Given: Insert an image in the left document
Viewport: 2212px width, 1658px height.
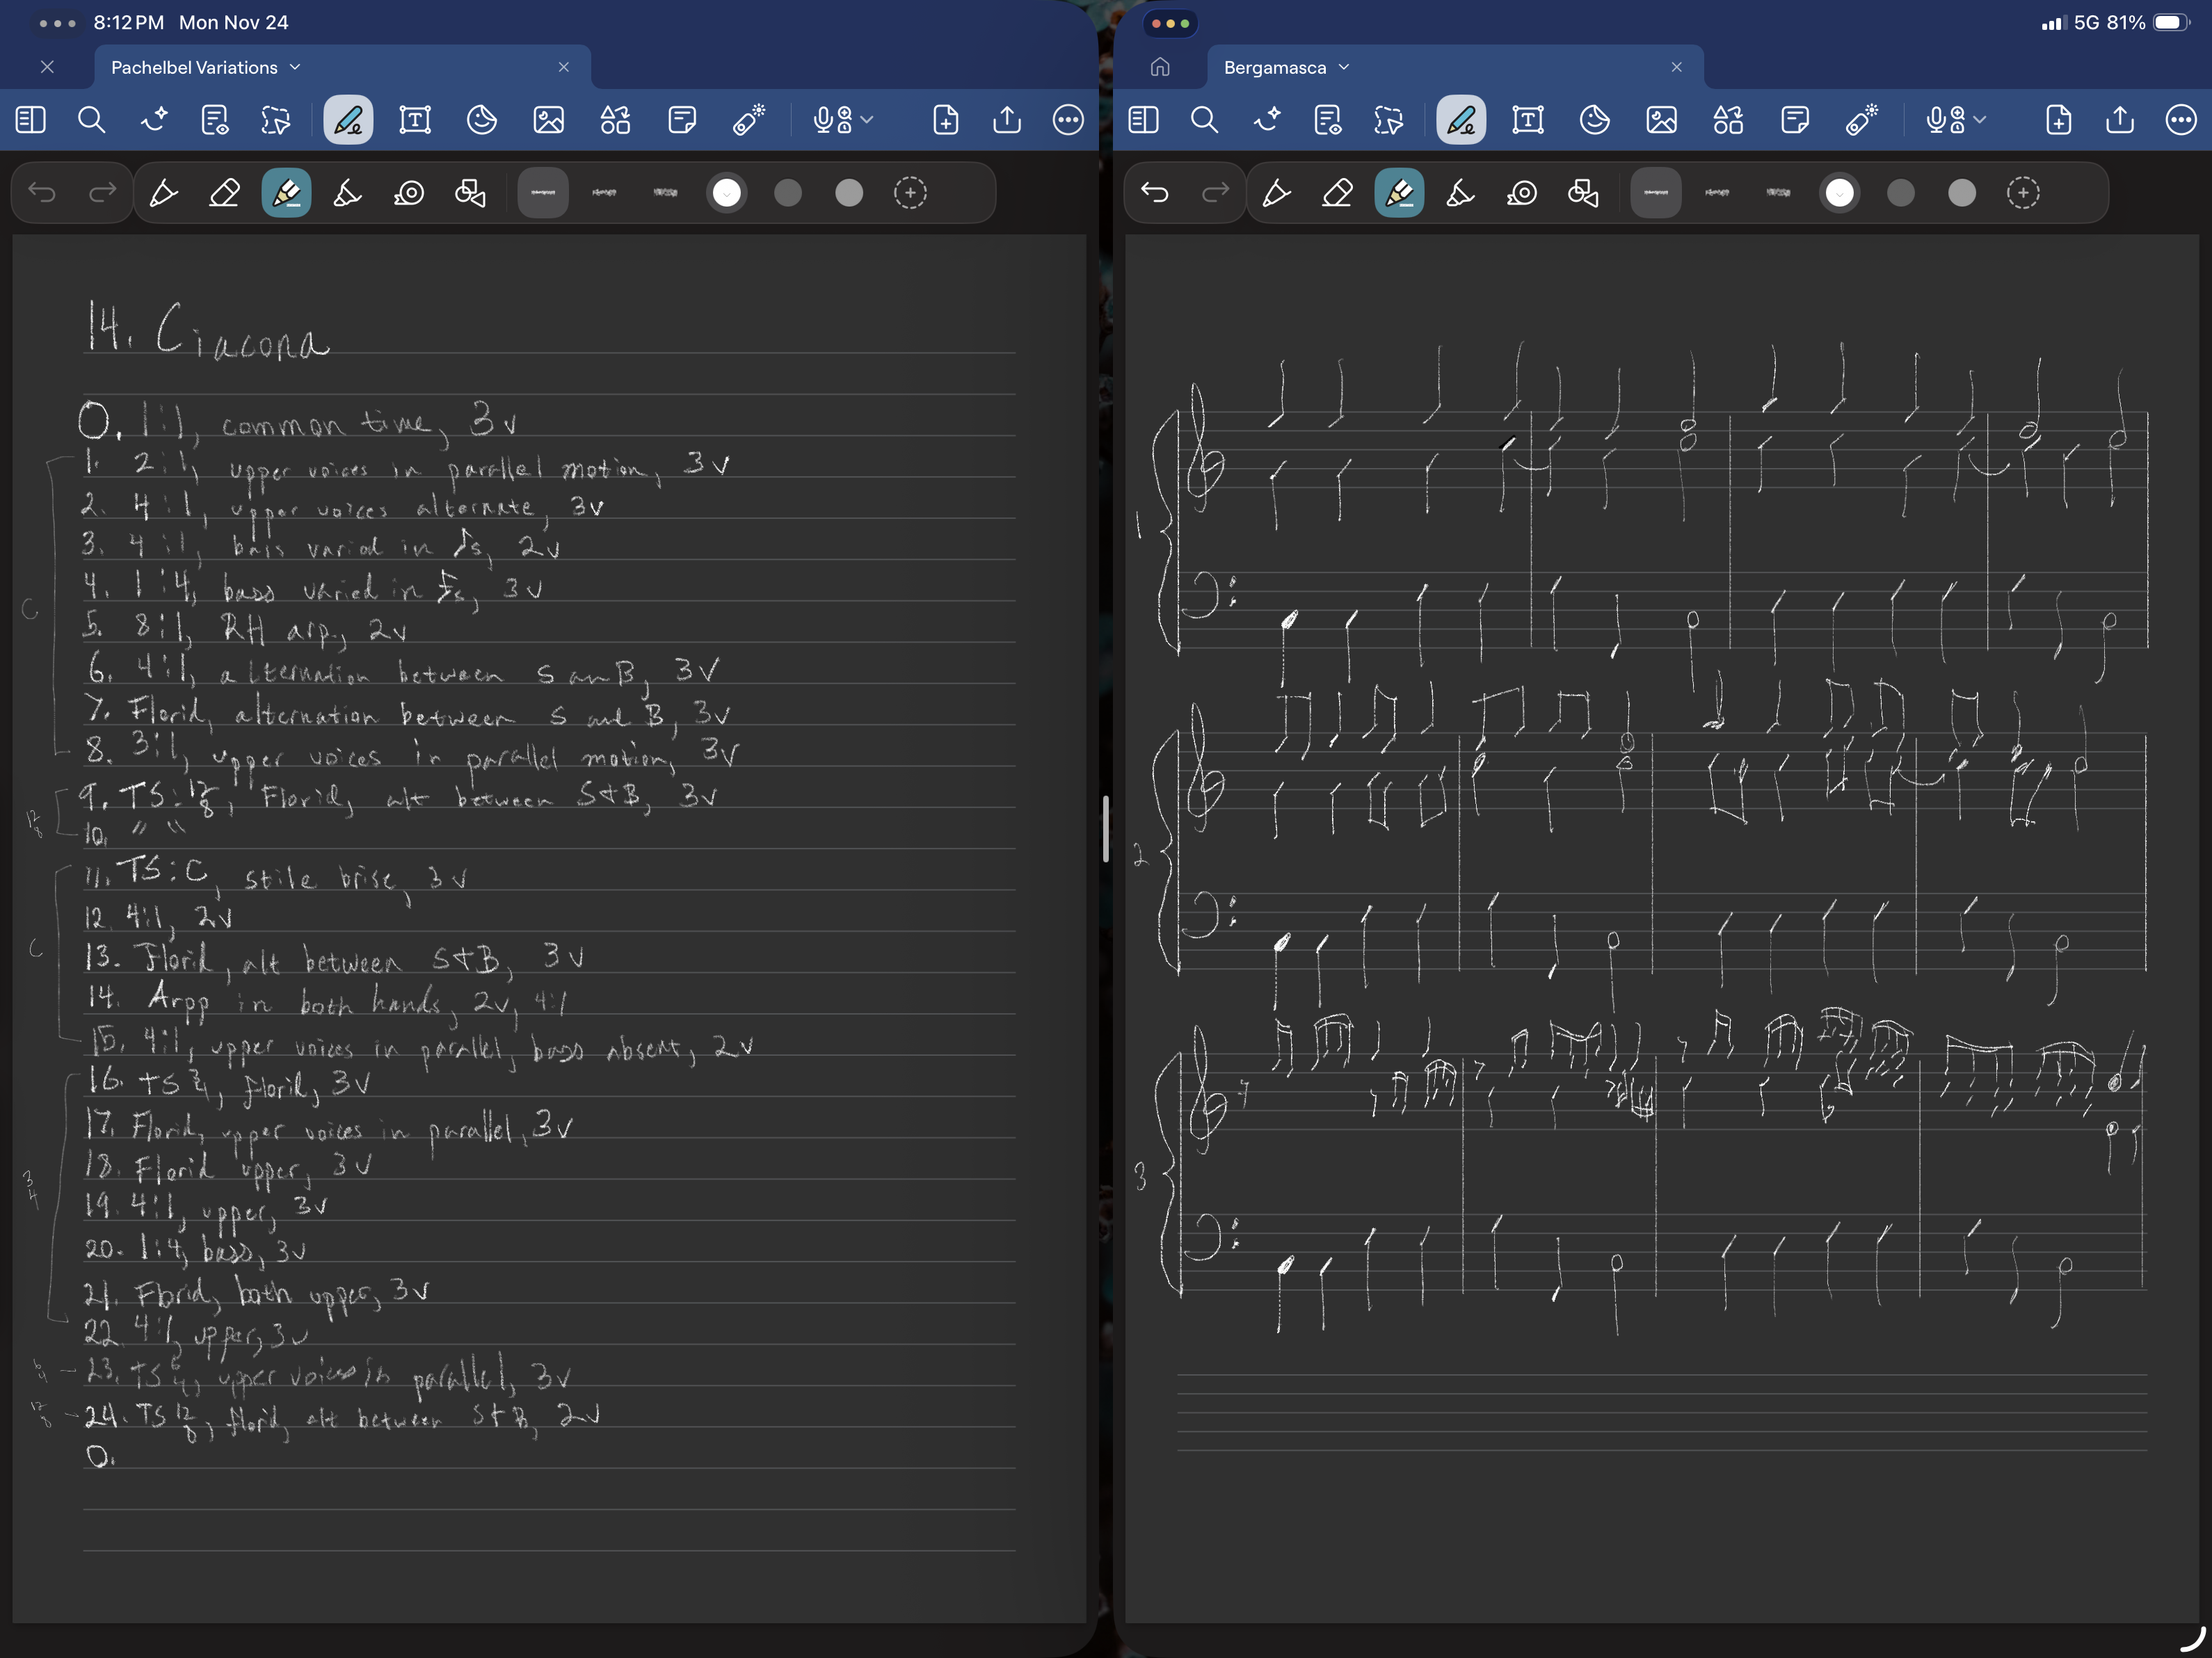Looking at the screenshot, I should coord(548,120).
